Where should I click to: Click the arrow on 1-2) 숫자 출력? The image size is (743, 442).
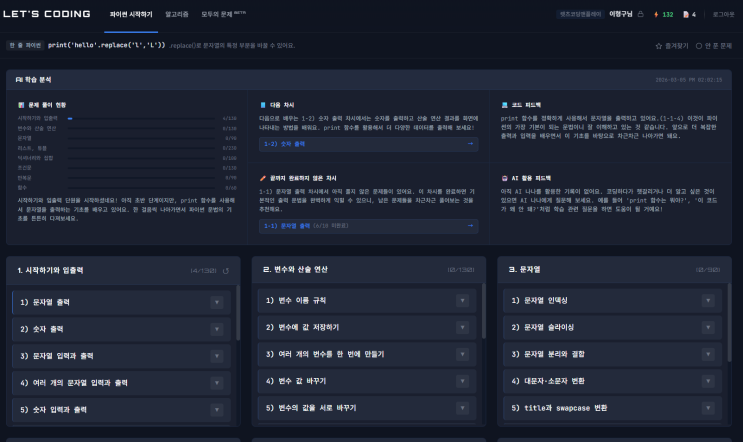pos(470,144)
